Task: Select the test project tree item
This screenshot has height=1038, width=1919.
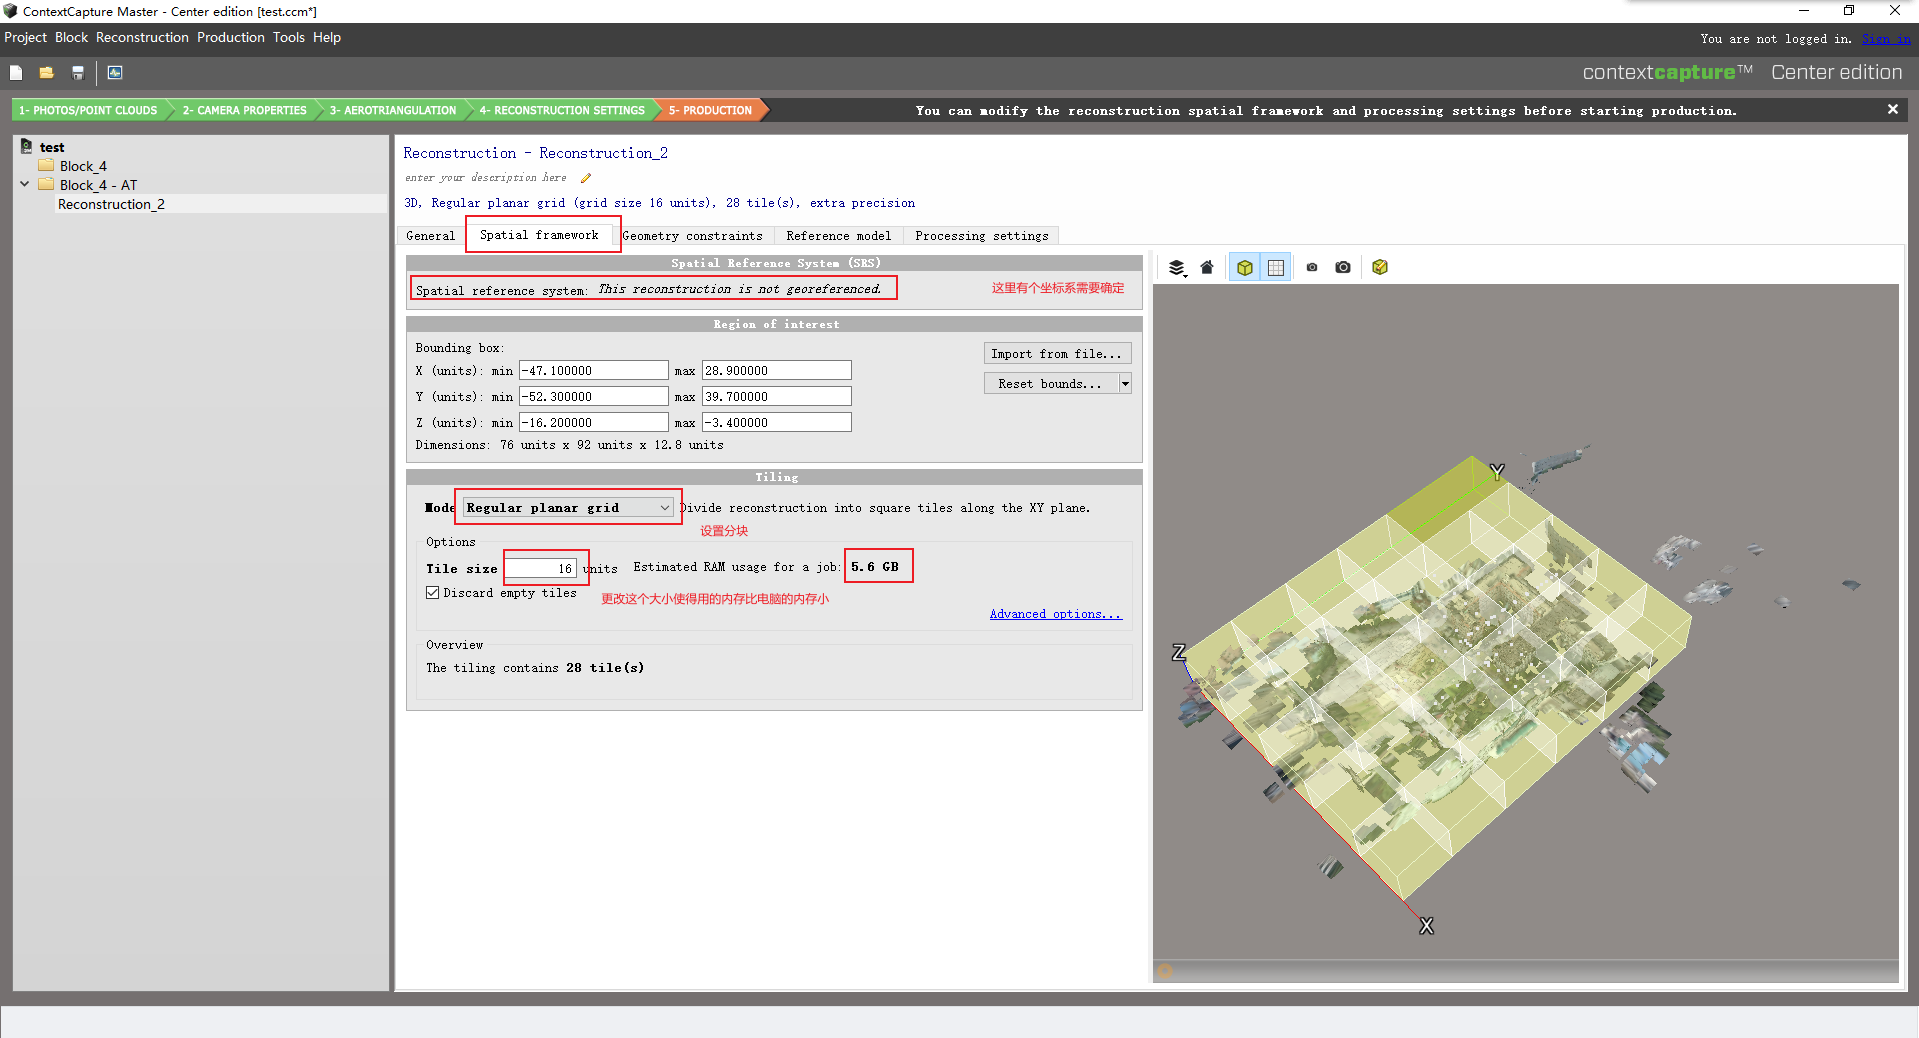Action: click(x=52, y=147)
